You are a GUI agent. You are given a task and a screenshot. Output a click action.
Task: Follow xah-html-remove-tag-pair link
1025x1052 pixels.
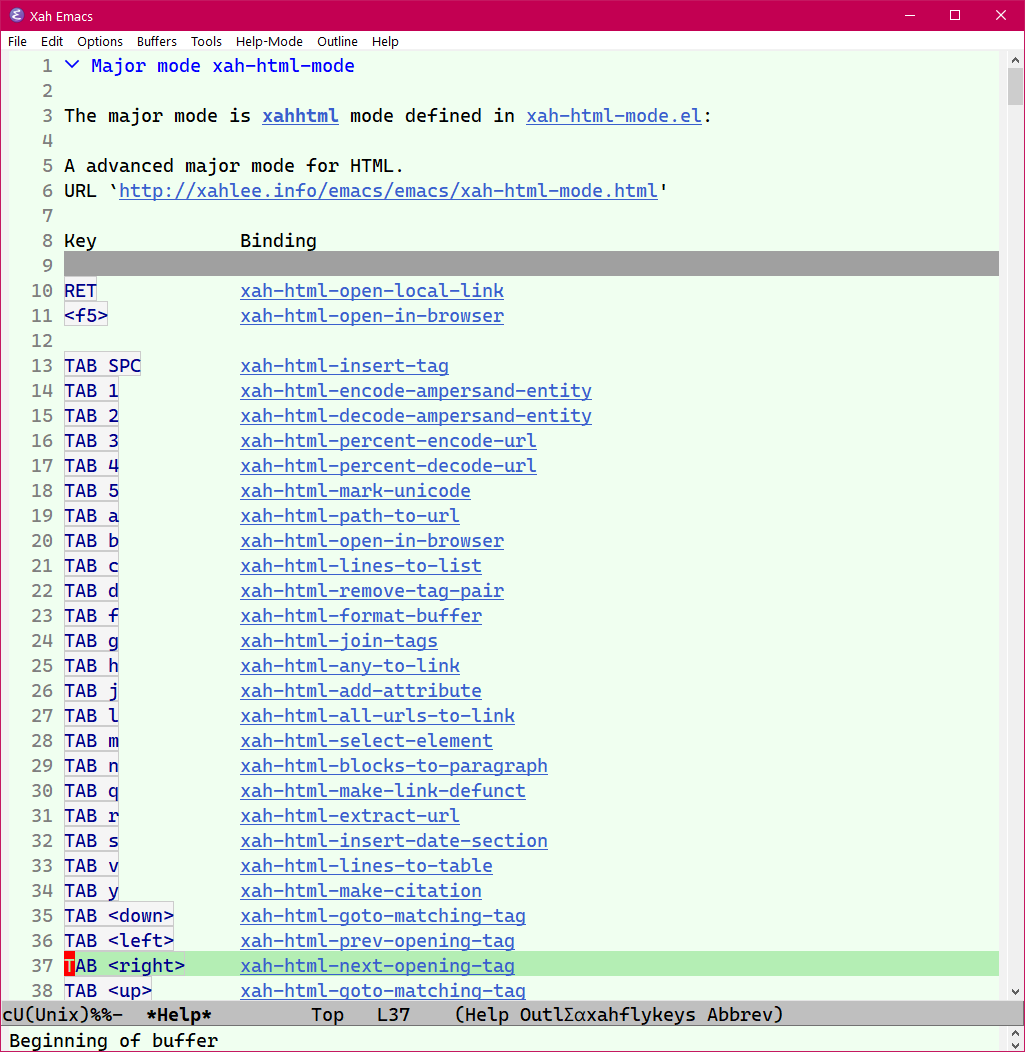(372, 591)
